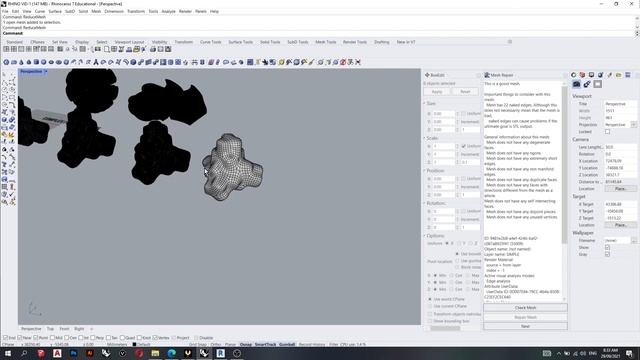Screen dimensions: 640x360
Task: Open the yellow folder panel icon
Action: click(x=619, y=75)
